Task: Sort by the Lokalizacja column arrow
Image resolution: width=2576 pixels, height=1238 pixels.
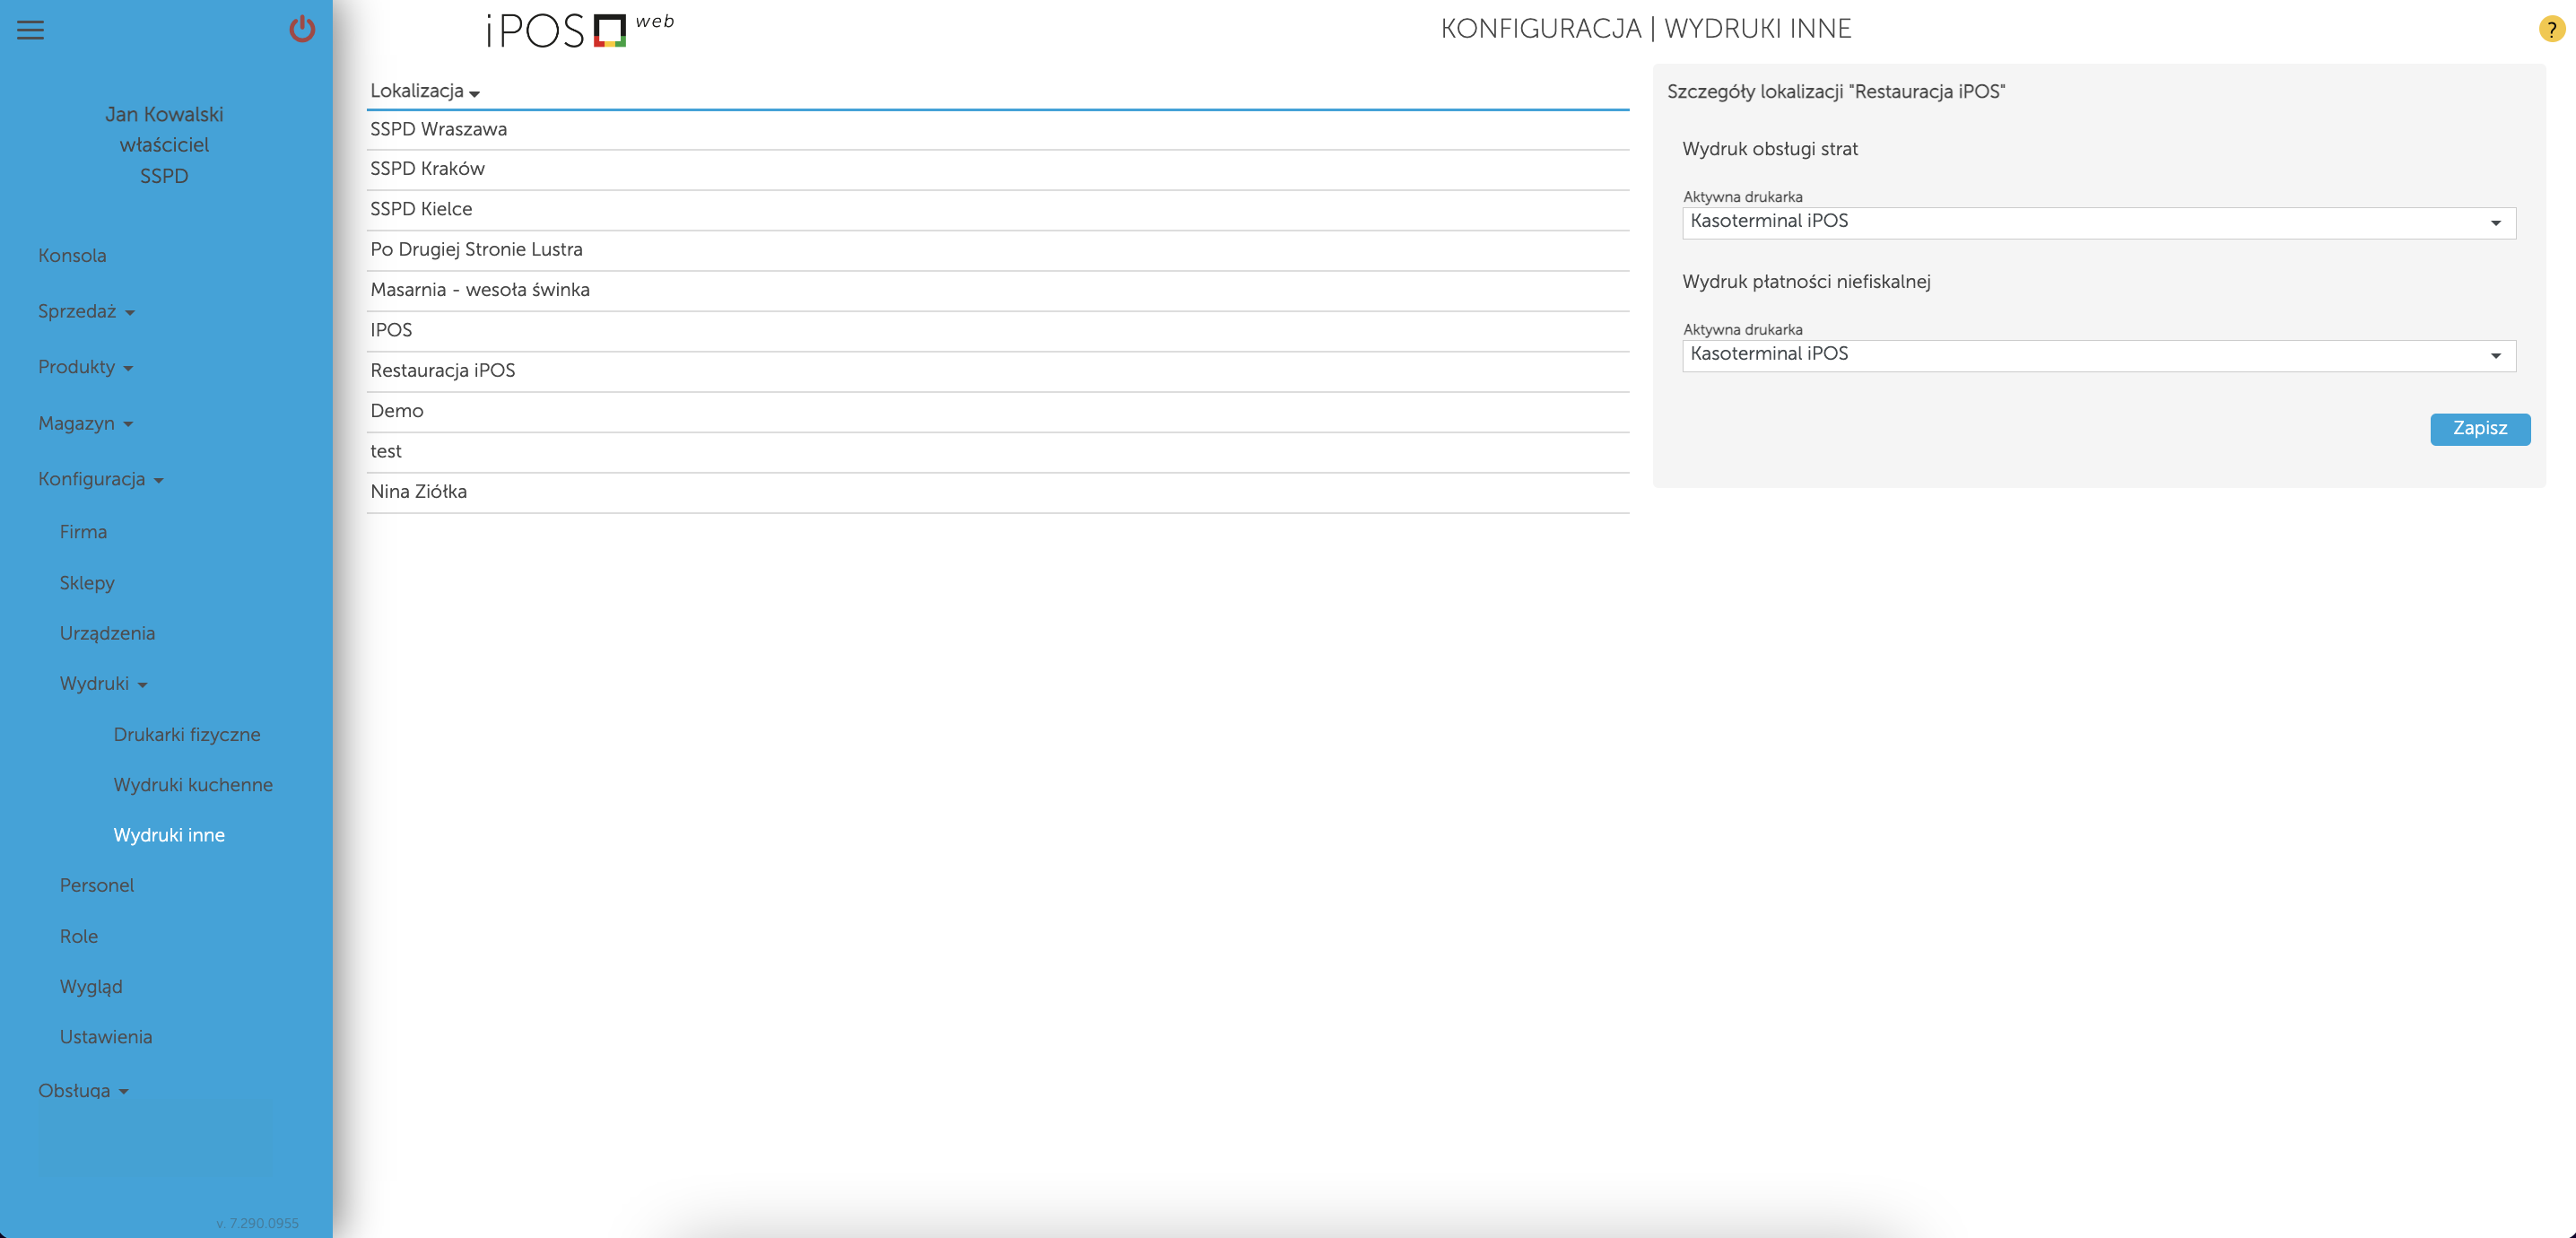Action: click(474, 93)
